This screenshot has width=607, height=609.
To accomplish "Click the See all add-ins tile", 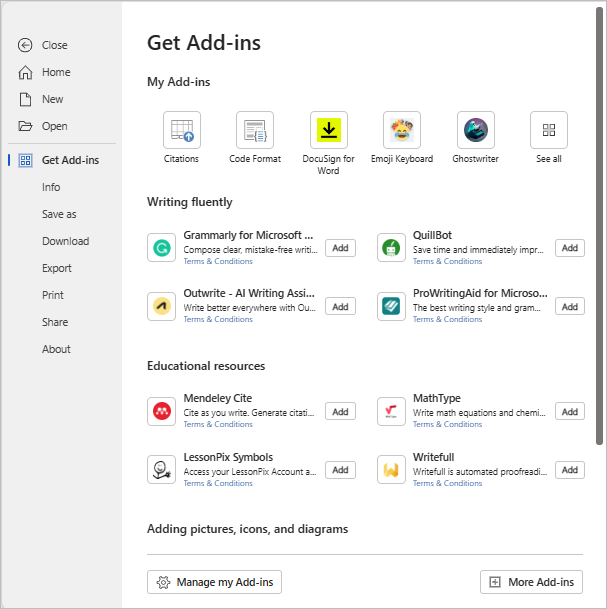I will click(x=549, y=130).
